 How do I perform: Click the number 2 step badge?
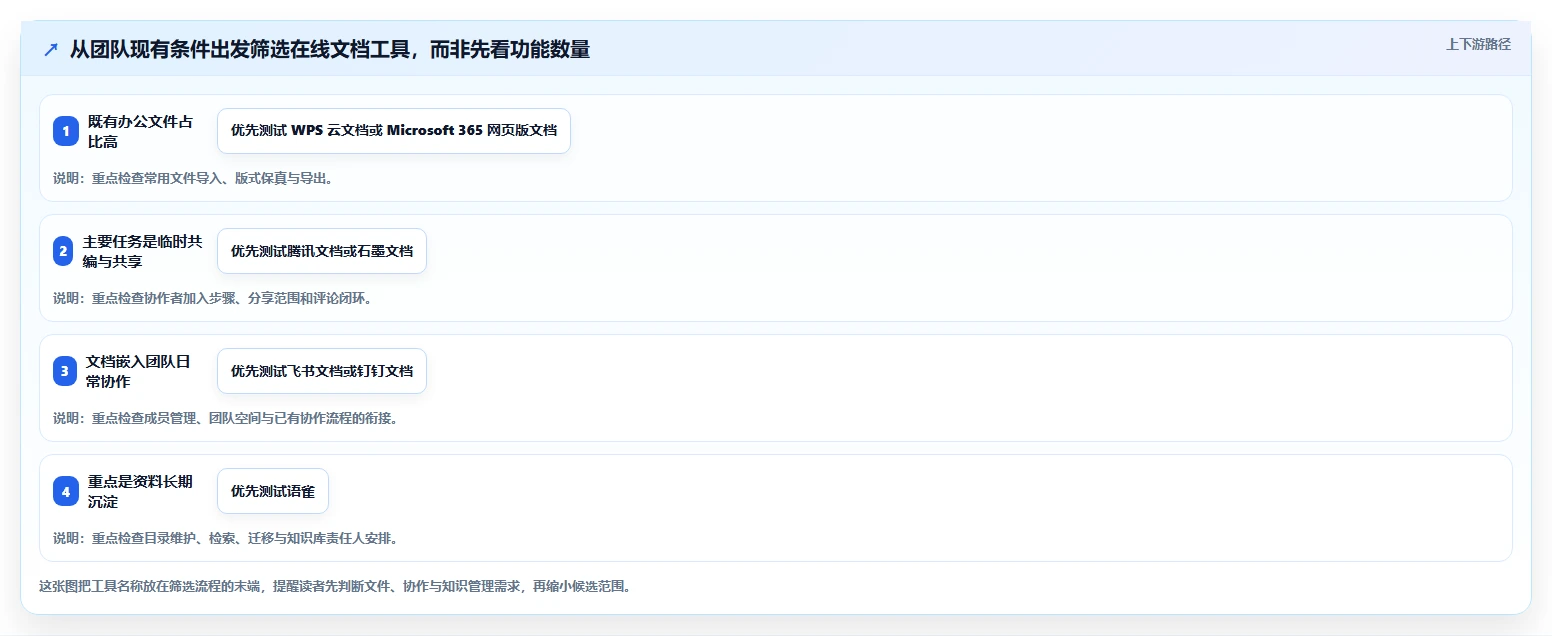63,251
